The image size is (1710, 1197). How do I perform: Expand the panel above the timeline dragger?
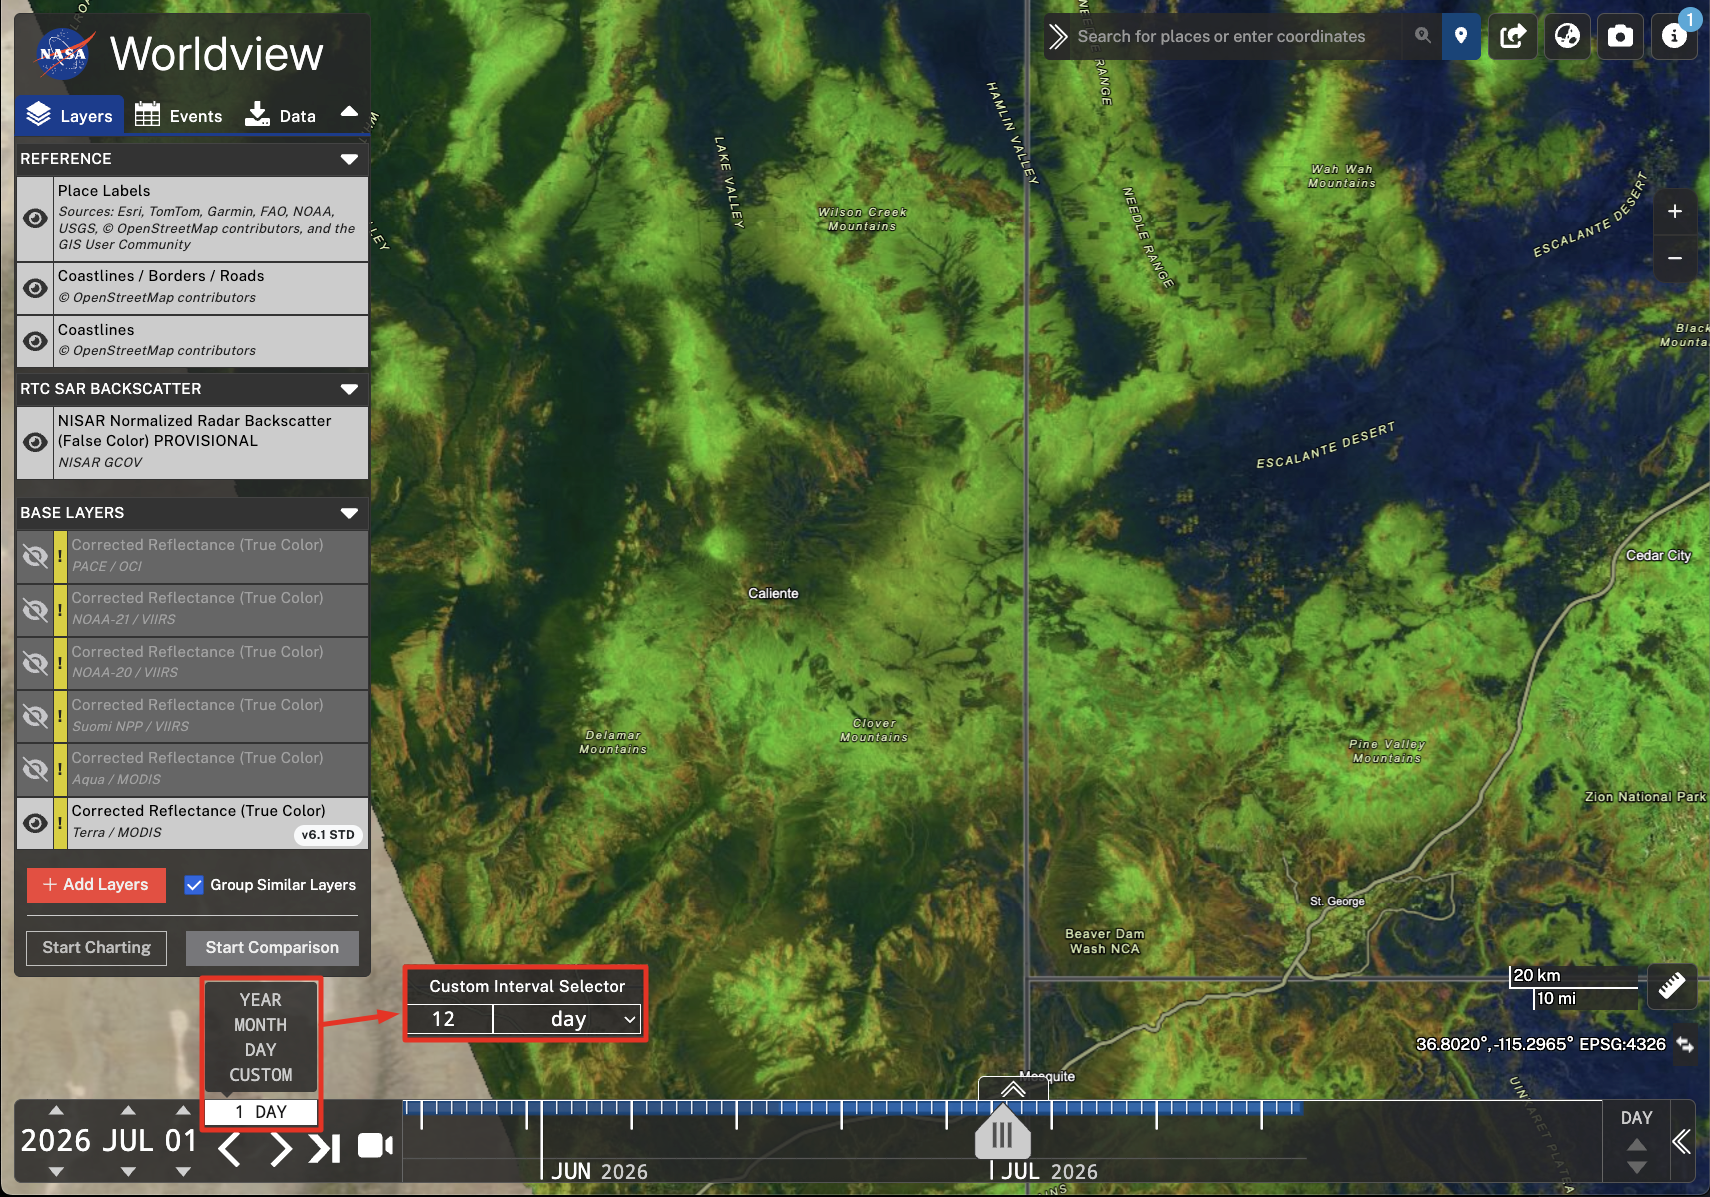point(1013,1088)
